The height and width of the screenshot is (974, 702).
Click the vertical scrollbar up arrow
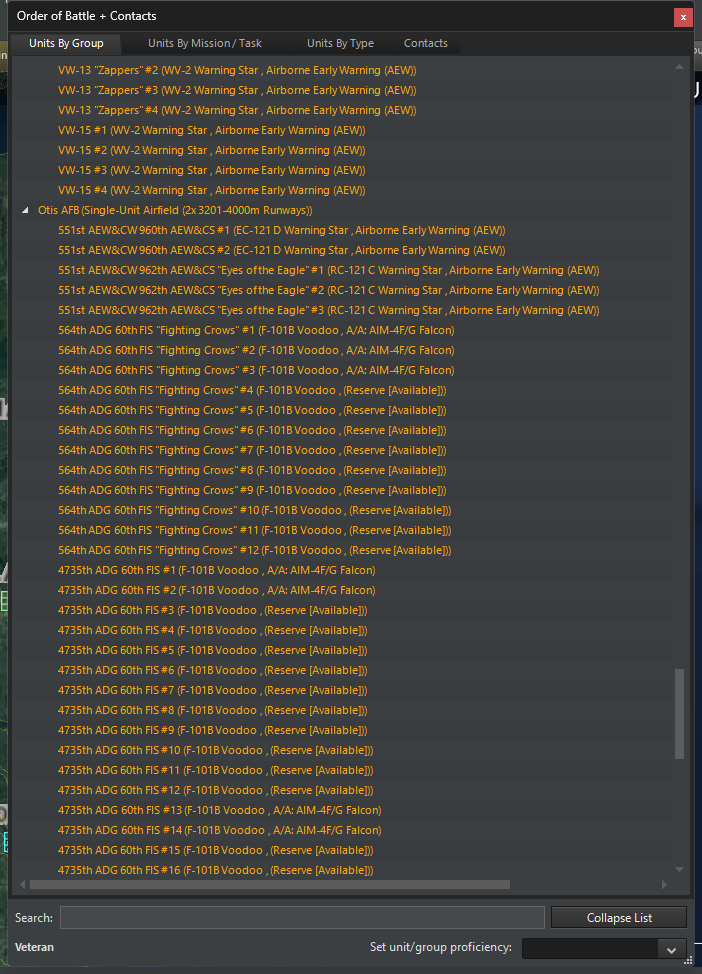pos(679,66)
